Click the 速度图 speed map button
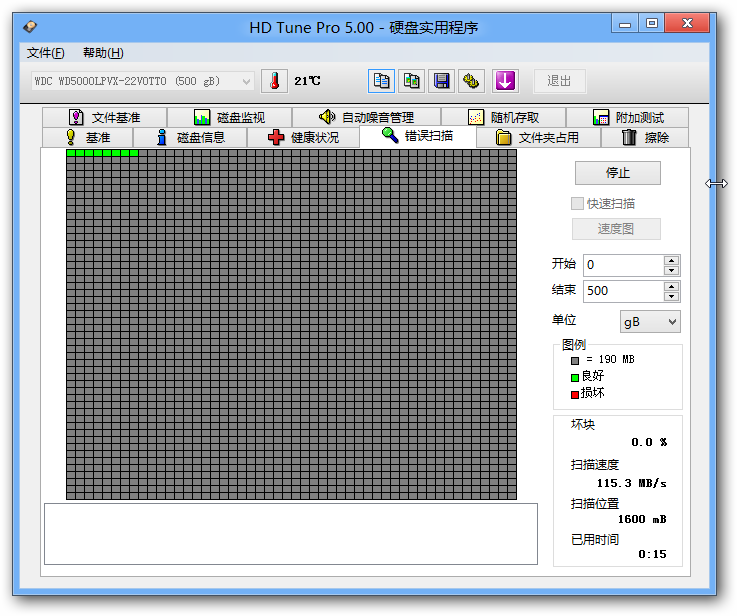 [616, 229]
